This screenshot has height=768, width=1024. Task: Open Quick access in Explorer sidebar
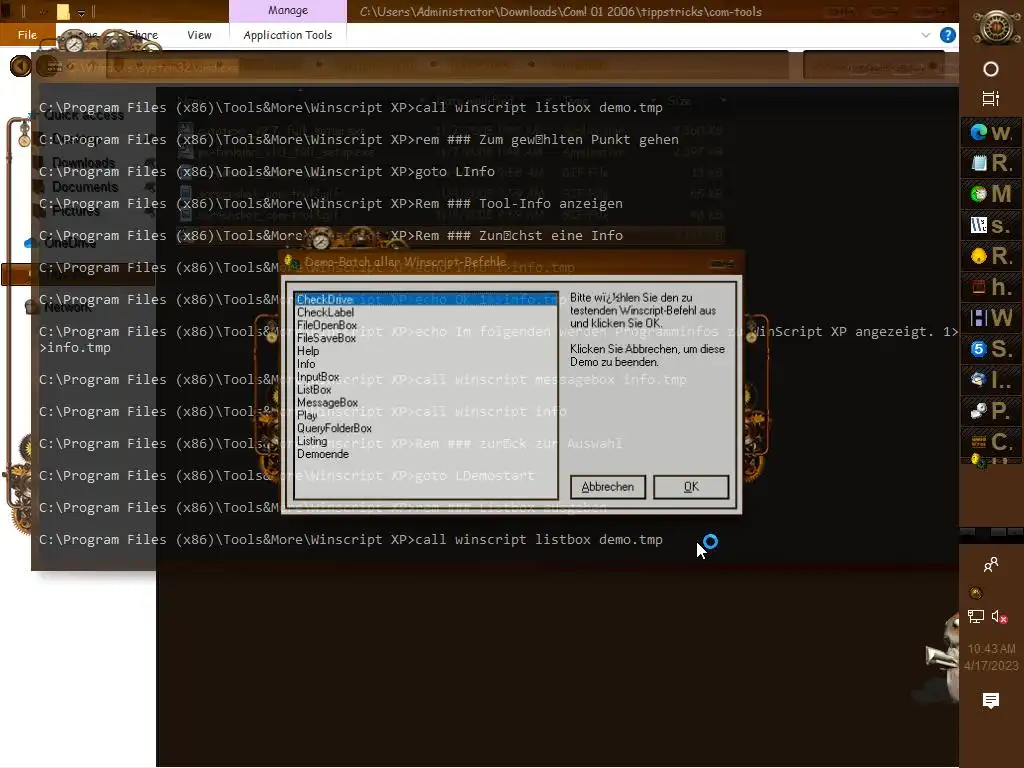click(x=84, y=116)
